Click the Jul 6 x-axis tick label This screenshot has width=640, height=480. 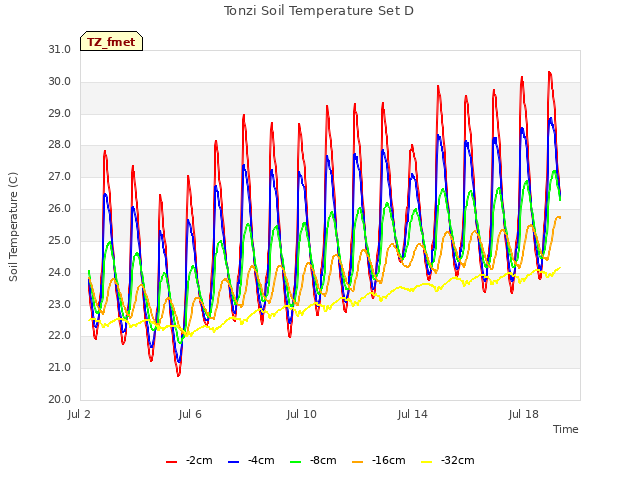click(190, 415)
